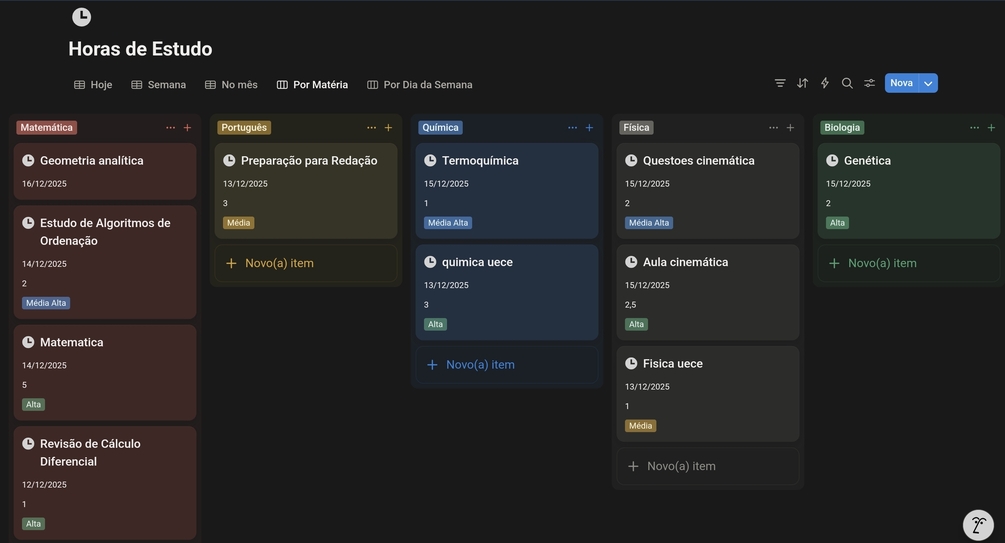
Task: Open Química column three-dots options
Action: pyautogui.click(x=572, y=128)
